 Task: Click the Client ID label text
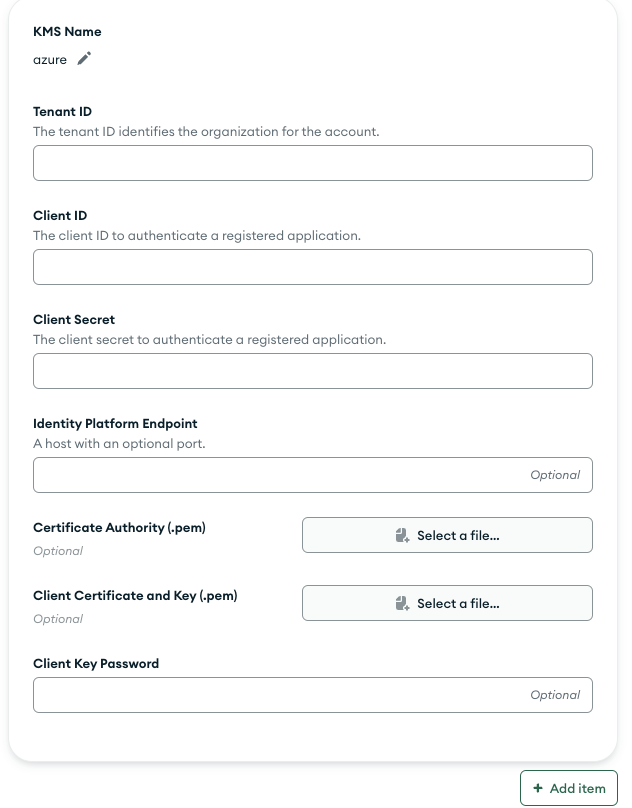pos(60,216)
